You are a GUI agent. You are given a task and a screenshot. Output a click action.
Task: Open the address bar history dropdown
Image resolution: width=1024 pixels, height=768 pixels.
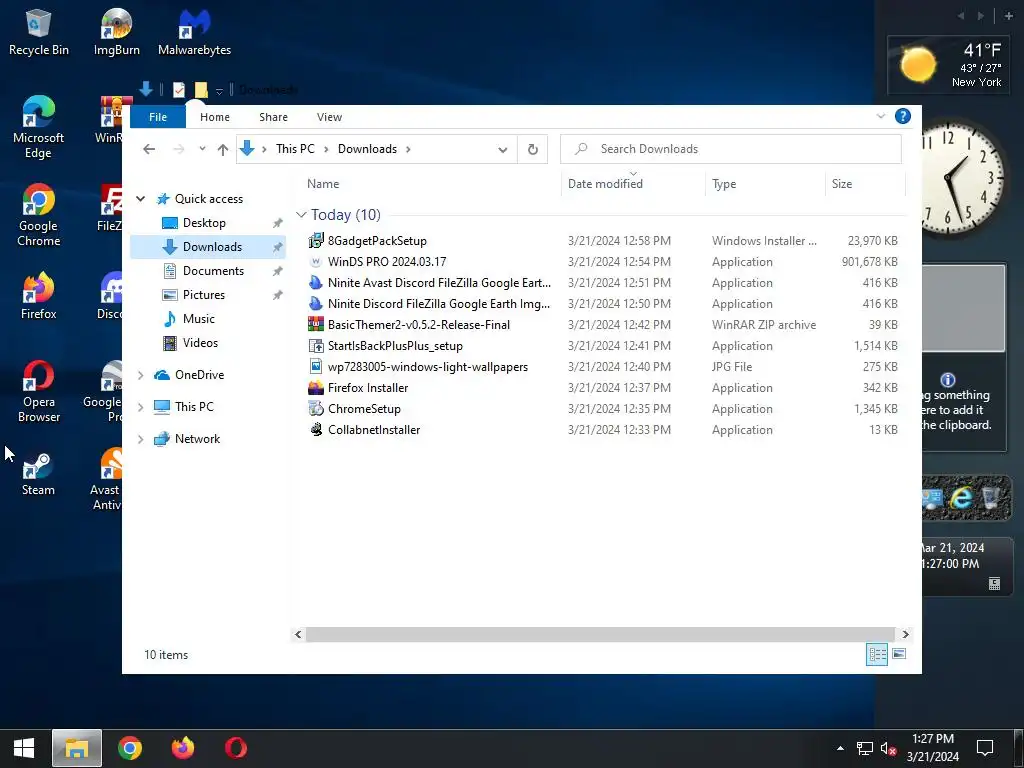point(503,150)
